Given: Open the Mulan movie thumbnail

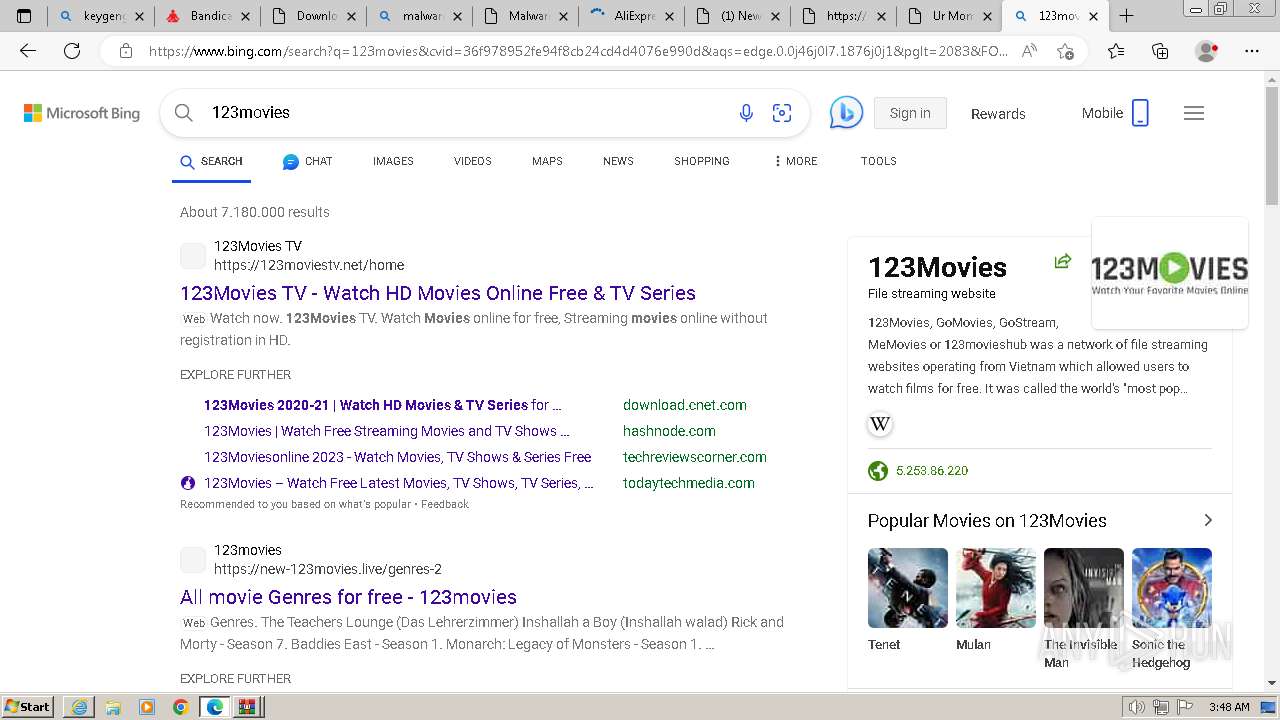Looking at the screenshot, I should pyautogui.click(x=996, y=588).
